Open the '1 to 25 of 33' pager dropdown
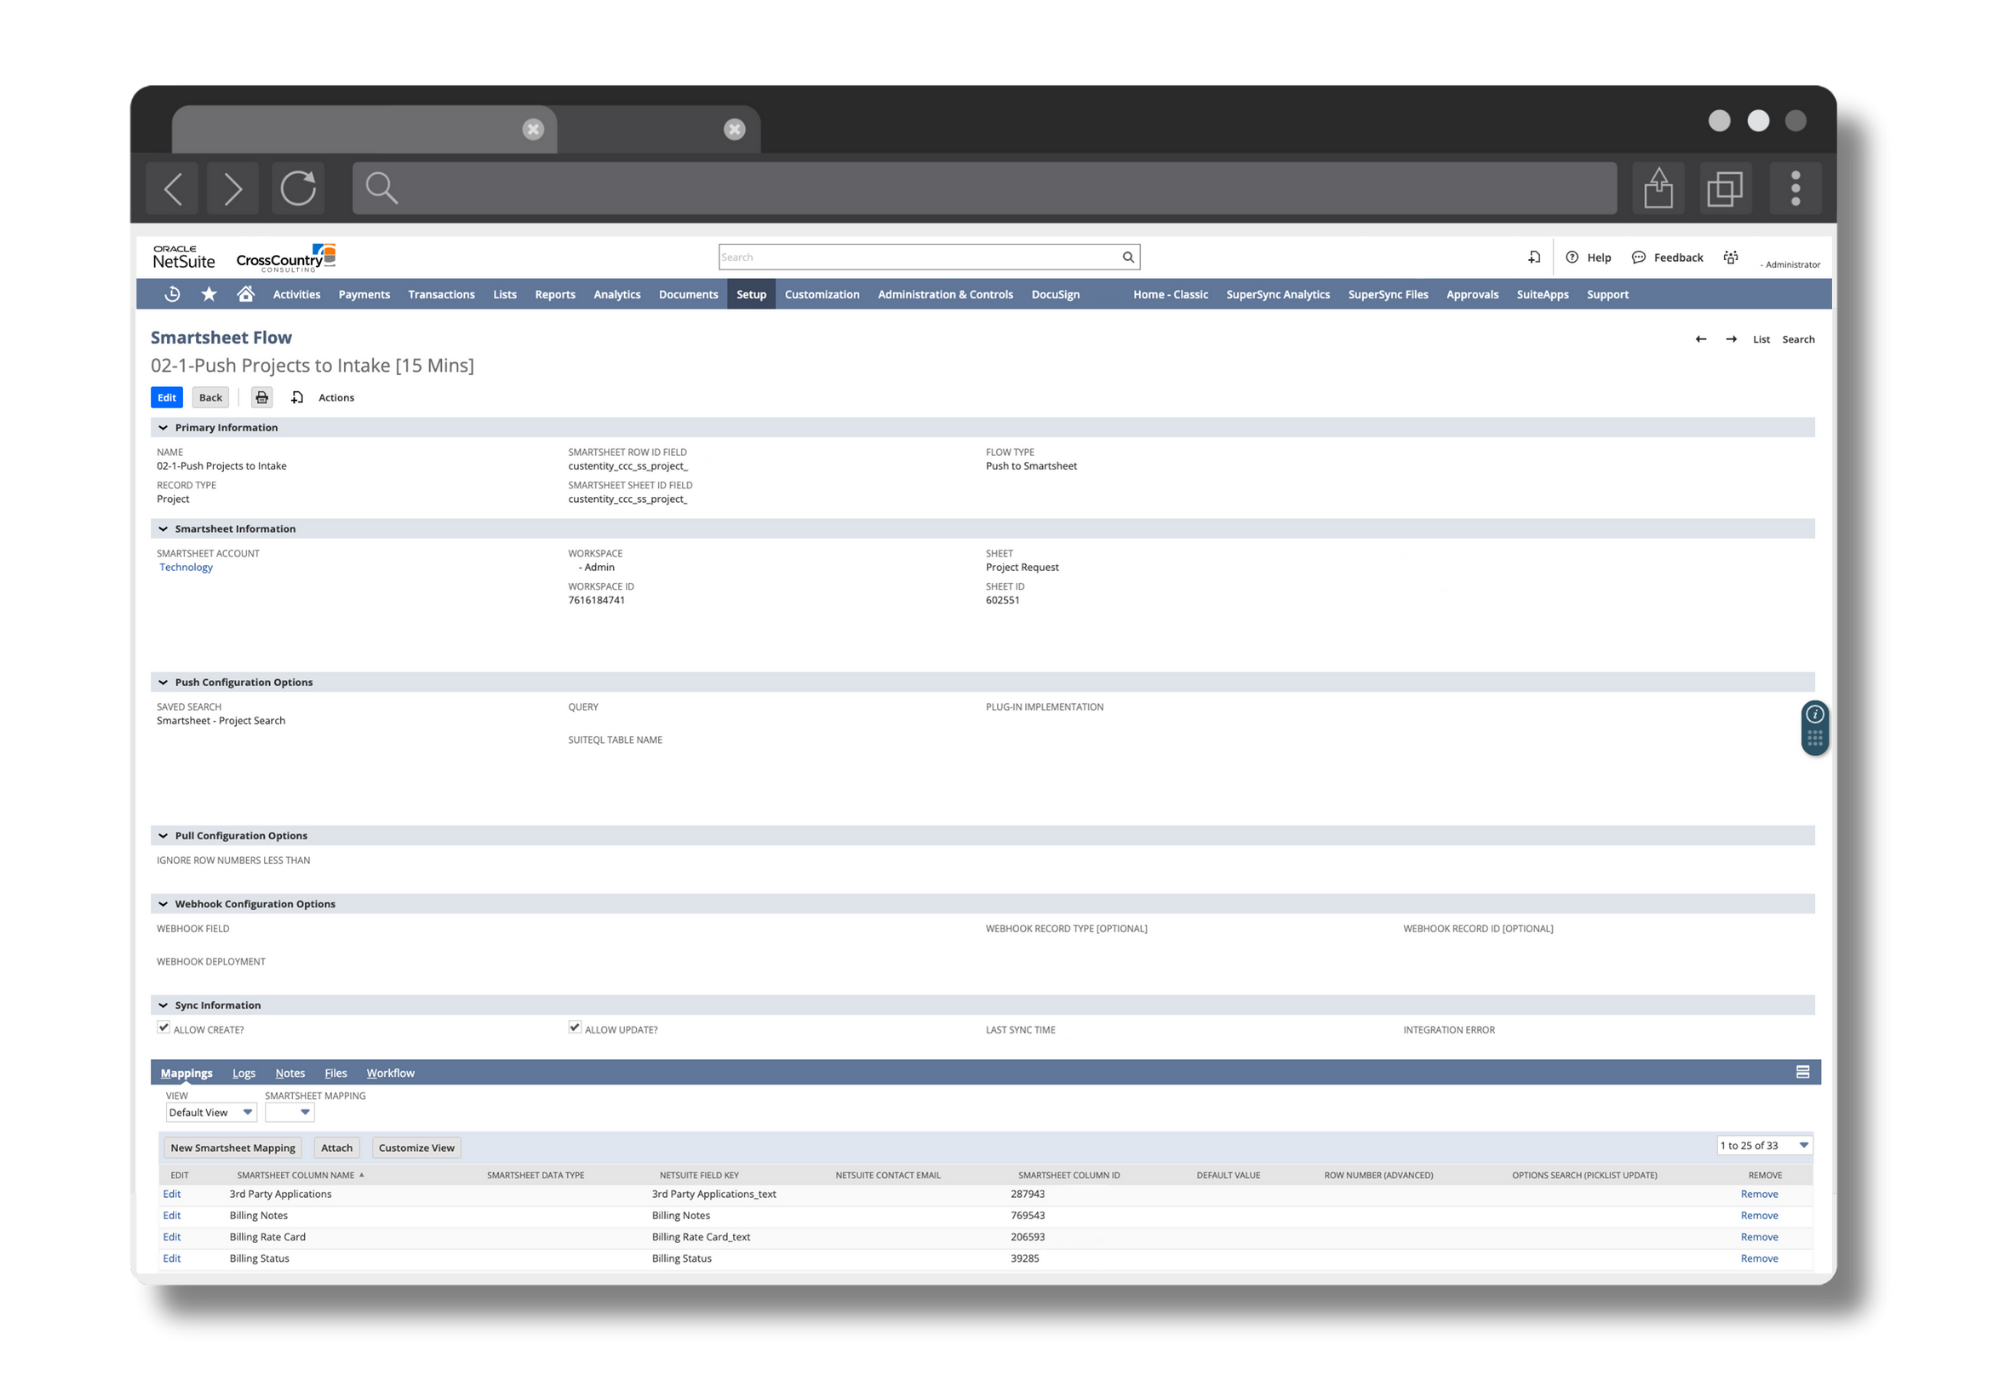Screen dimensions: 2000x1400 1764,1145
